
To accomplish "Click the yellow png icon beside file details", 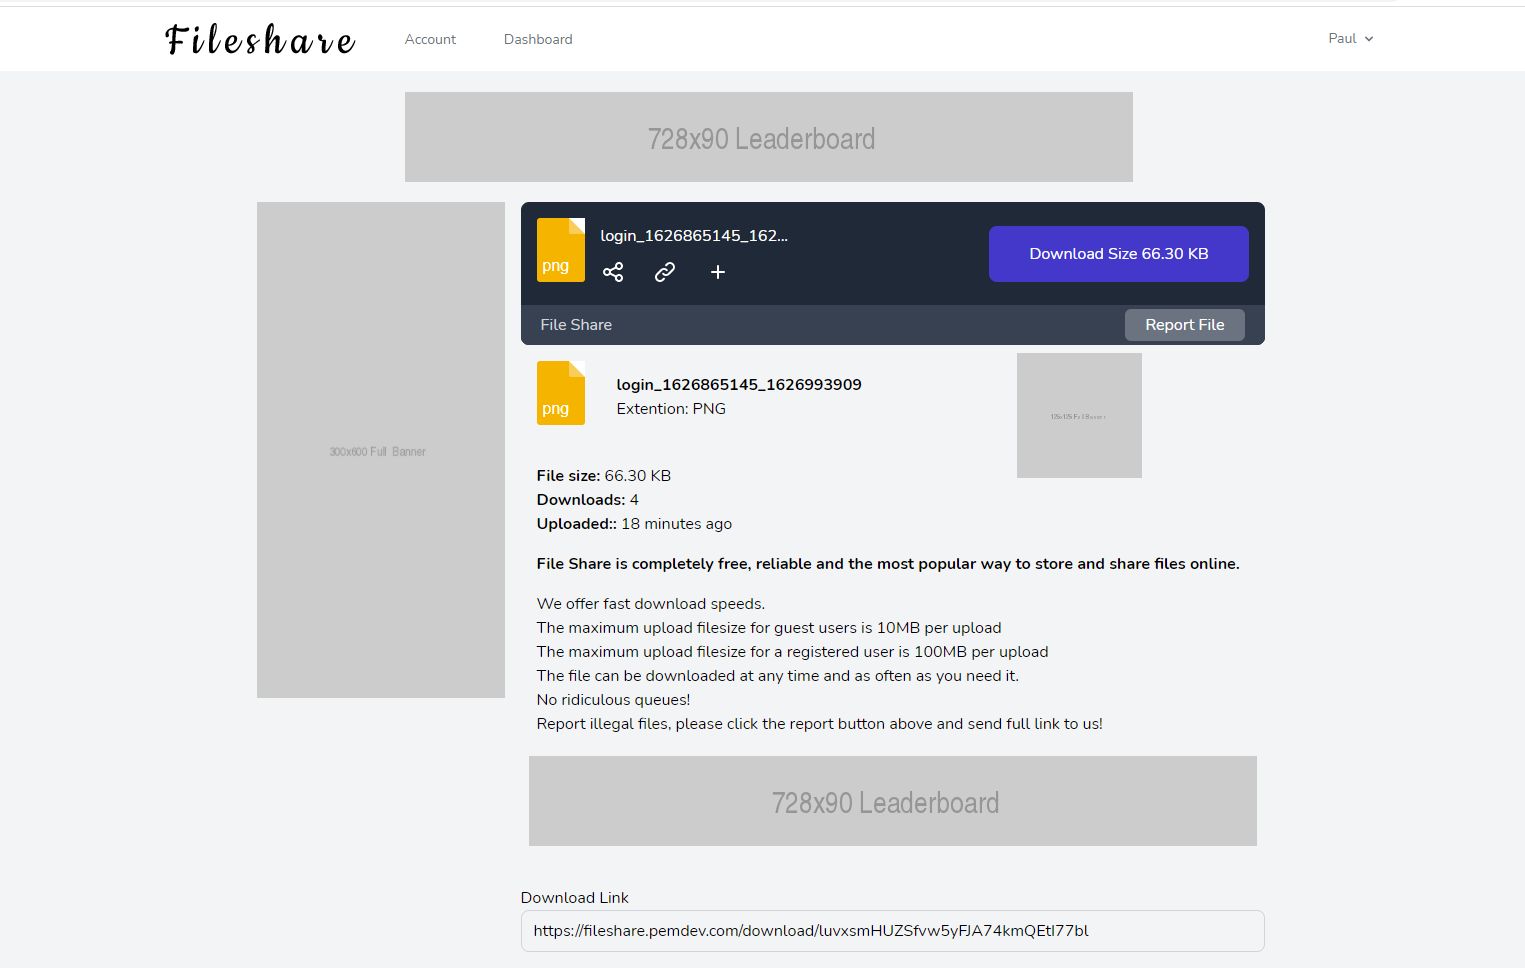I will point(561,393).
